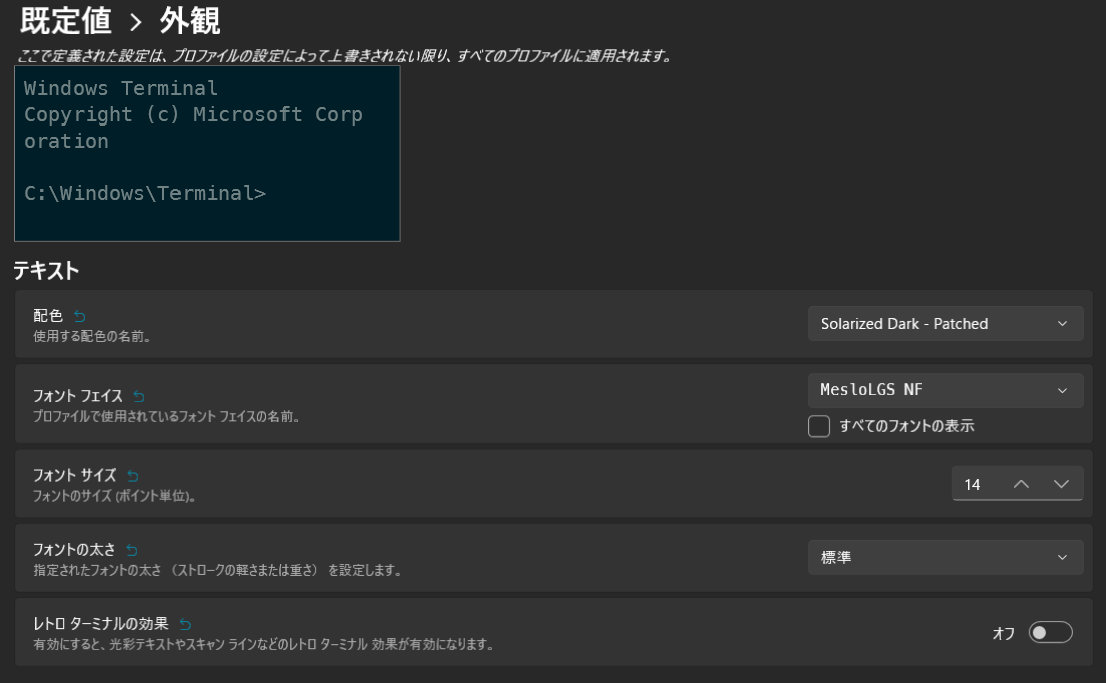Revert フォントの太さ with its reset icon

point(132,550)
